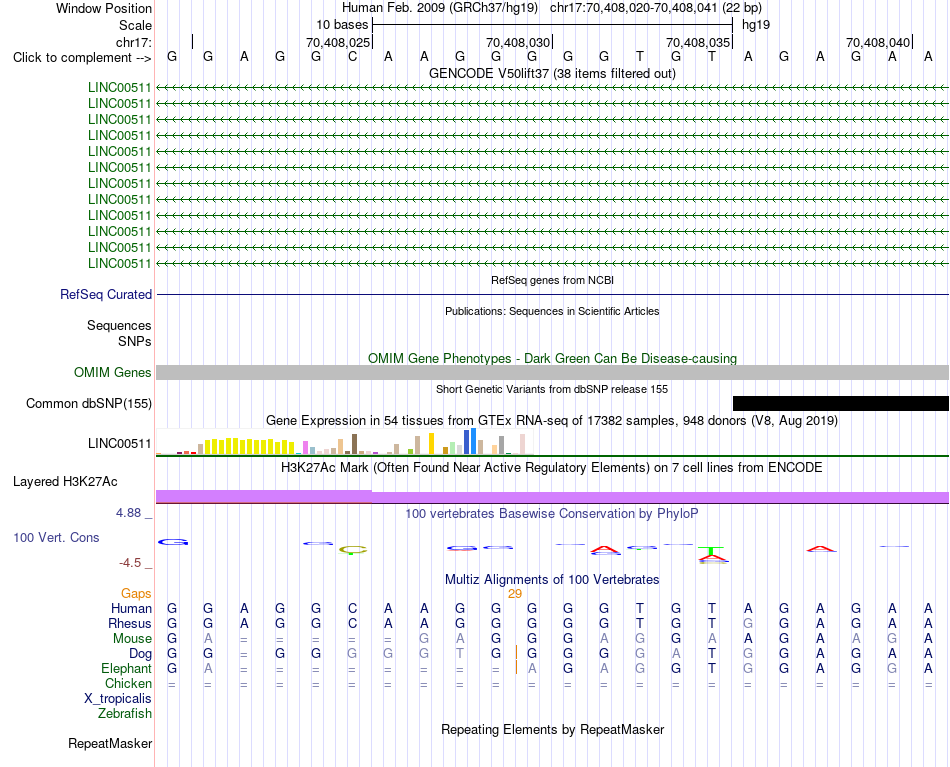Screen dimensions: 950x767
Task: Select the black dbSNP variant block
Action: click(841, 403)
